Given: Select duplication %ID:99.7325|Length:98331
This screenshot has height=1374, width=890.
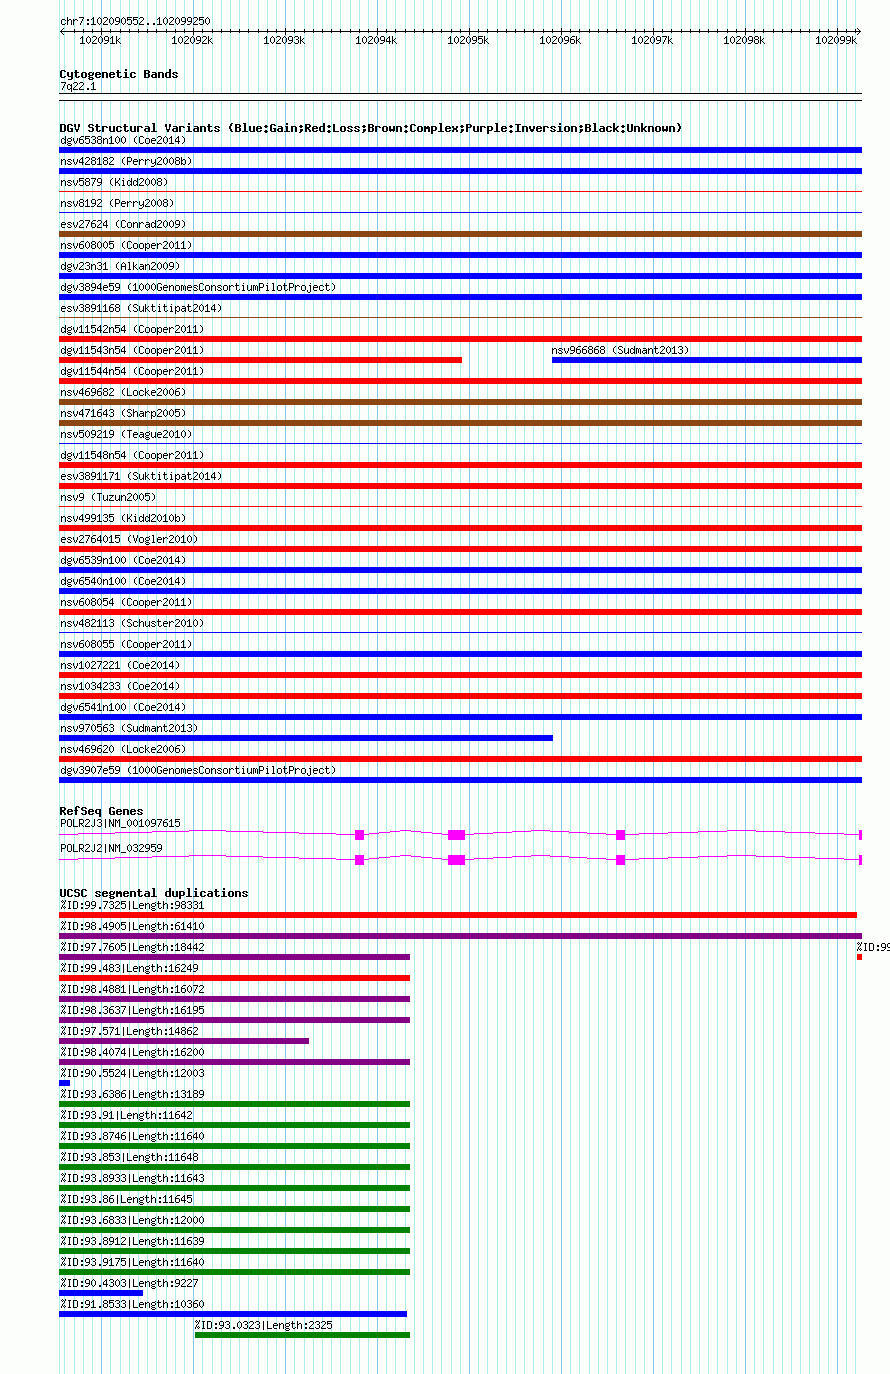Looking at the screenshot, I should tap(132, 905).
